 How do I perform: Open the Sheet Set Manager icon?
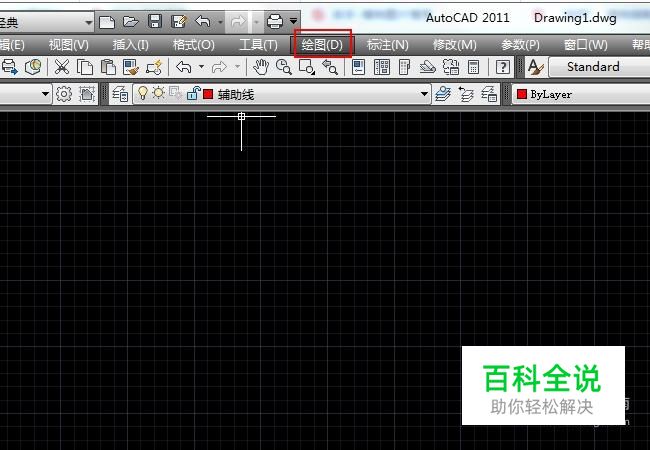click(427, 67)
